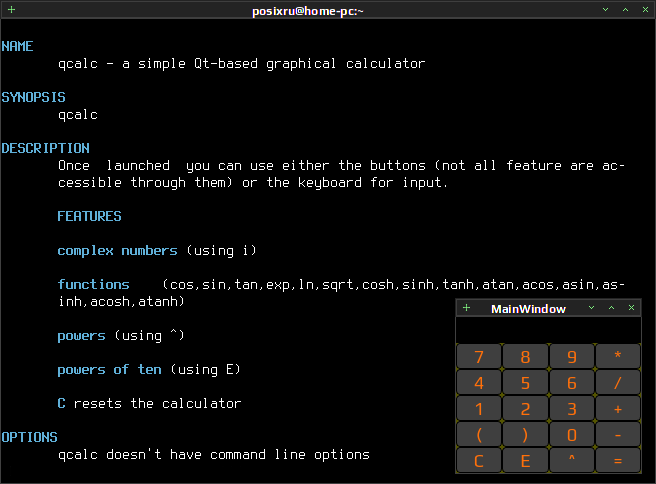Click calculator digit 4 button
This screenshot has height=484, width=656.
pos(479,382)
